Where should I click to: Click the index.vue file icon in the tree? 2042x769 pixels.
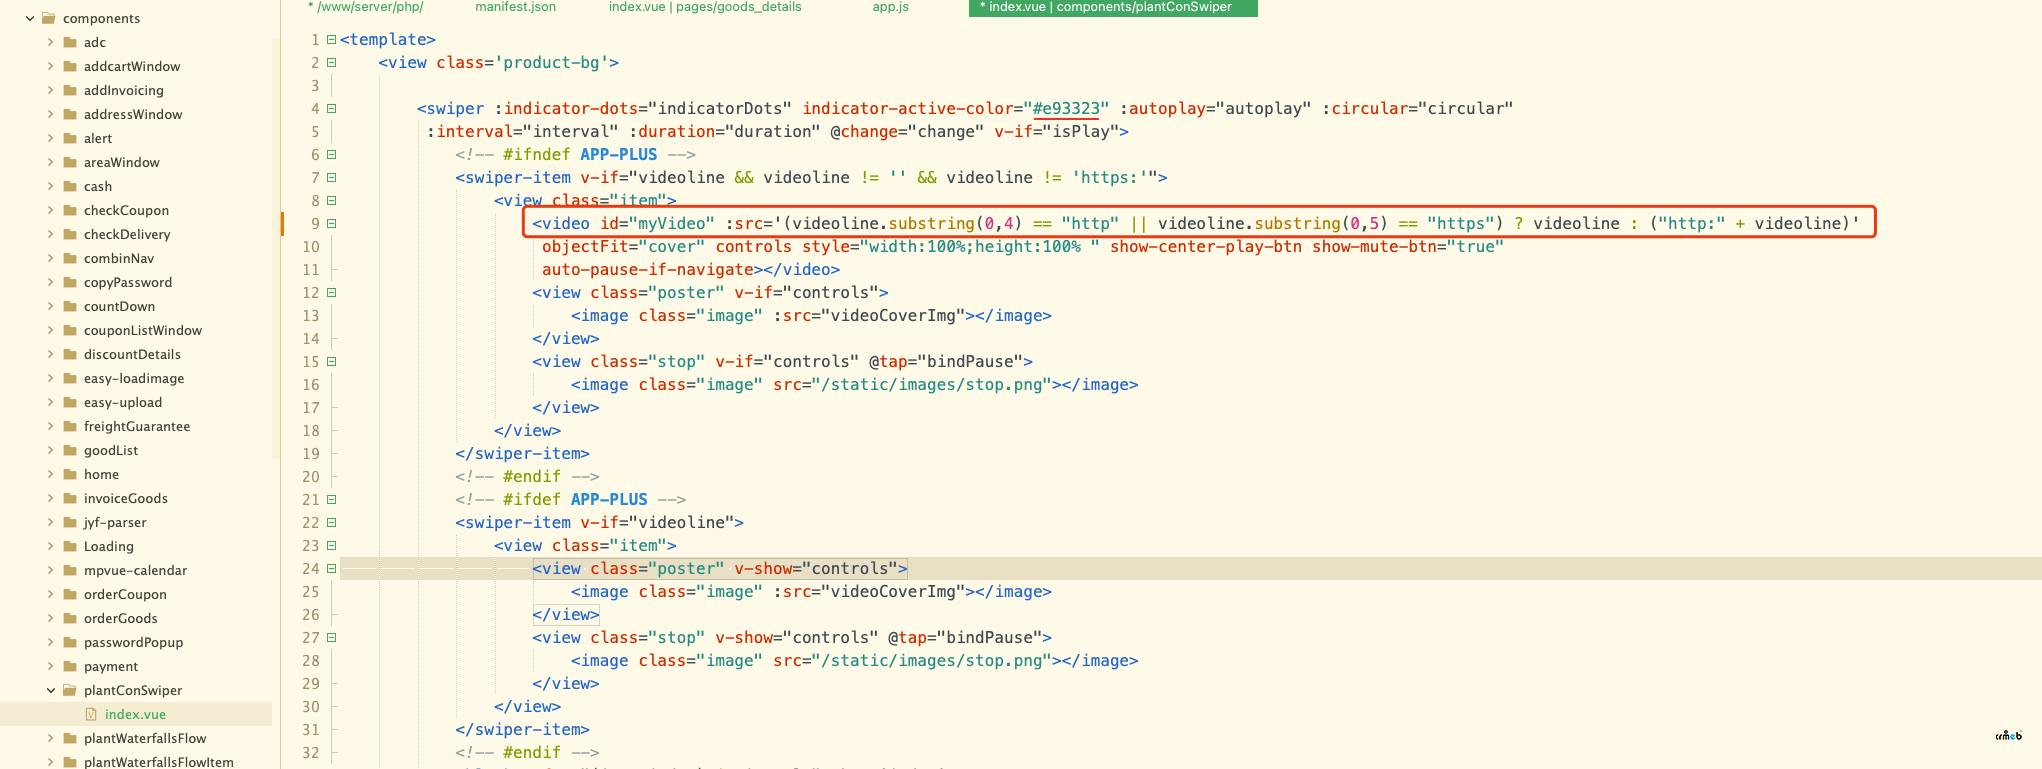pos(91,714)
